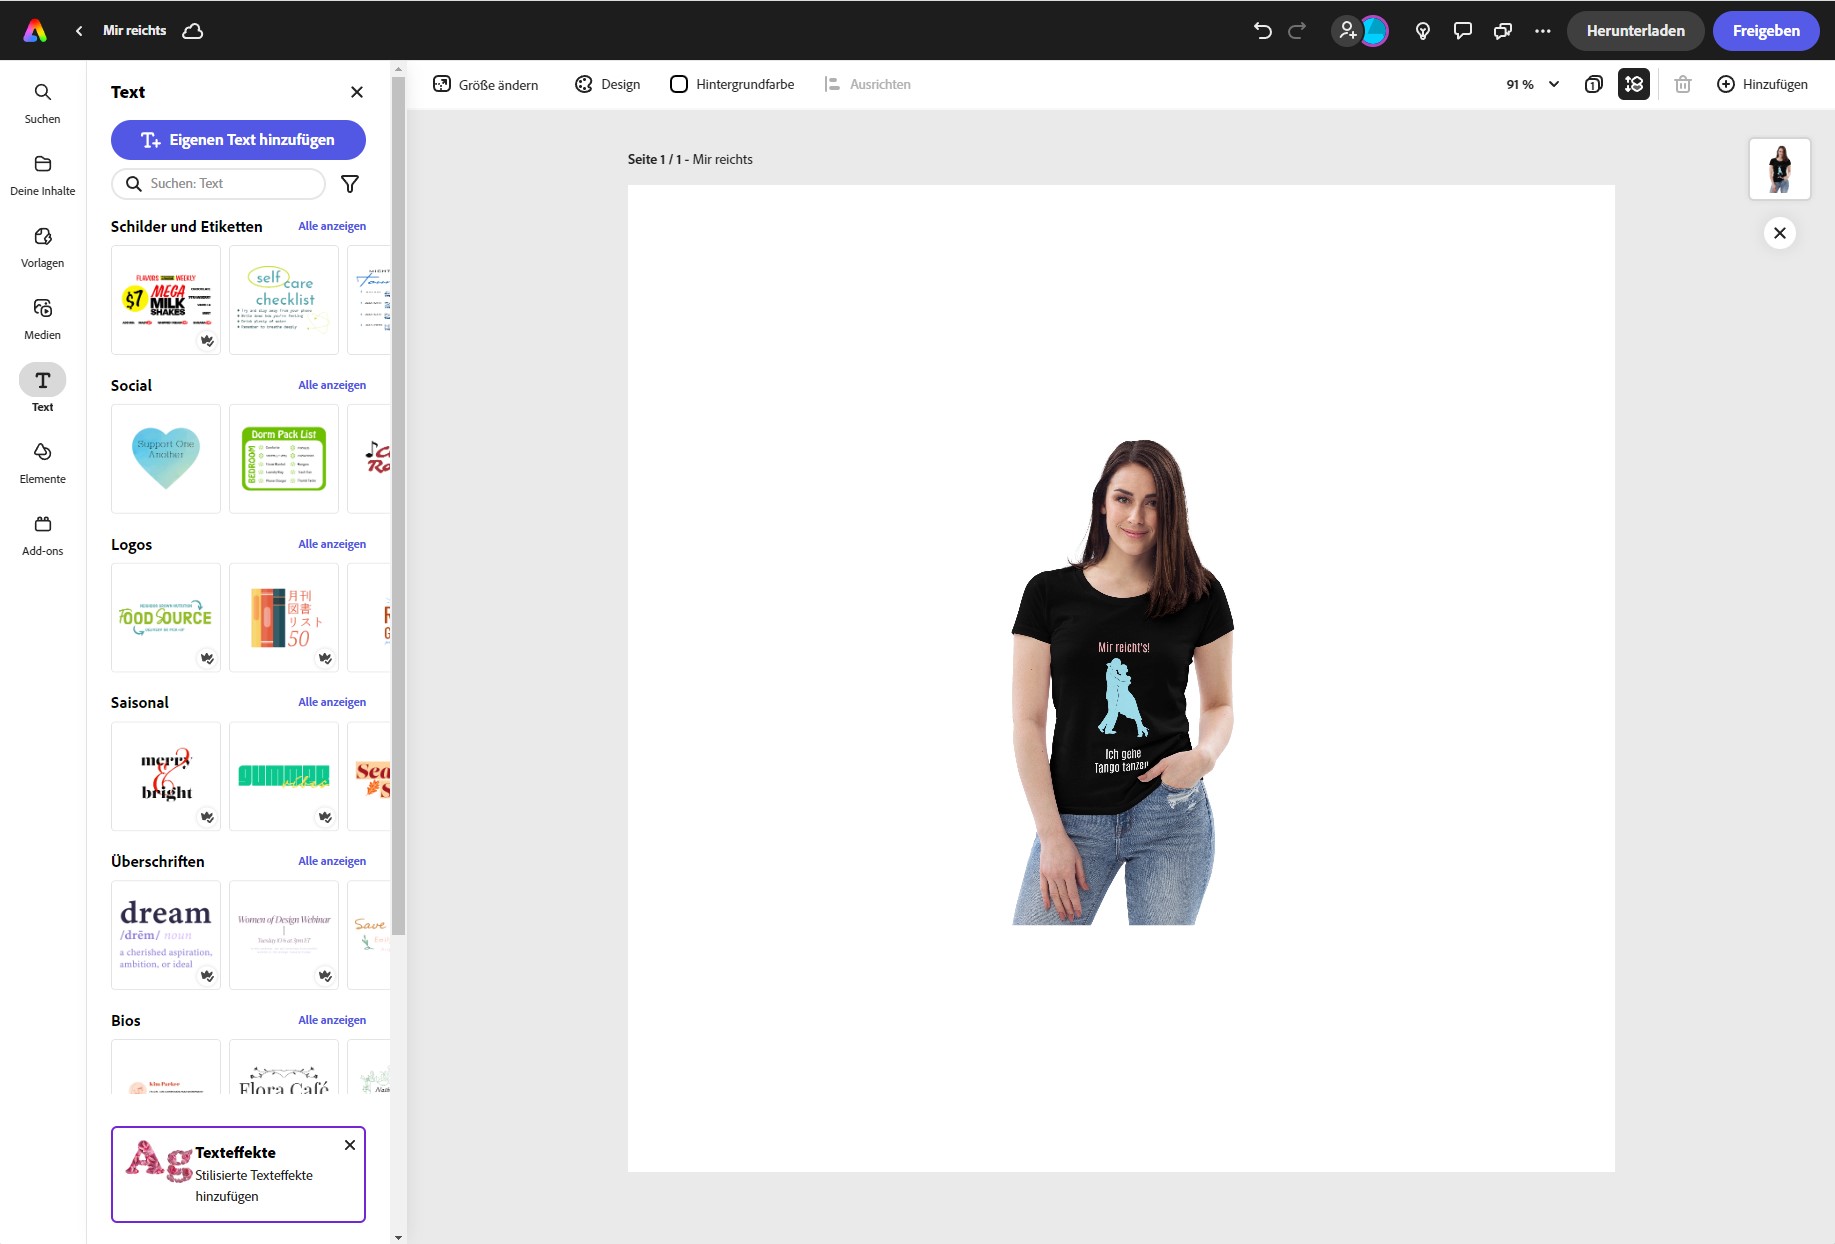The image size is (1835, 1244).
Task: Open Deine Inhalte in the sidebar
Action: (43, 176)
